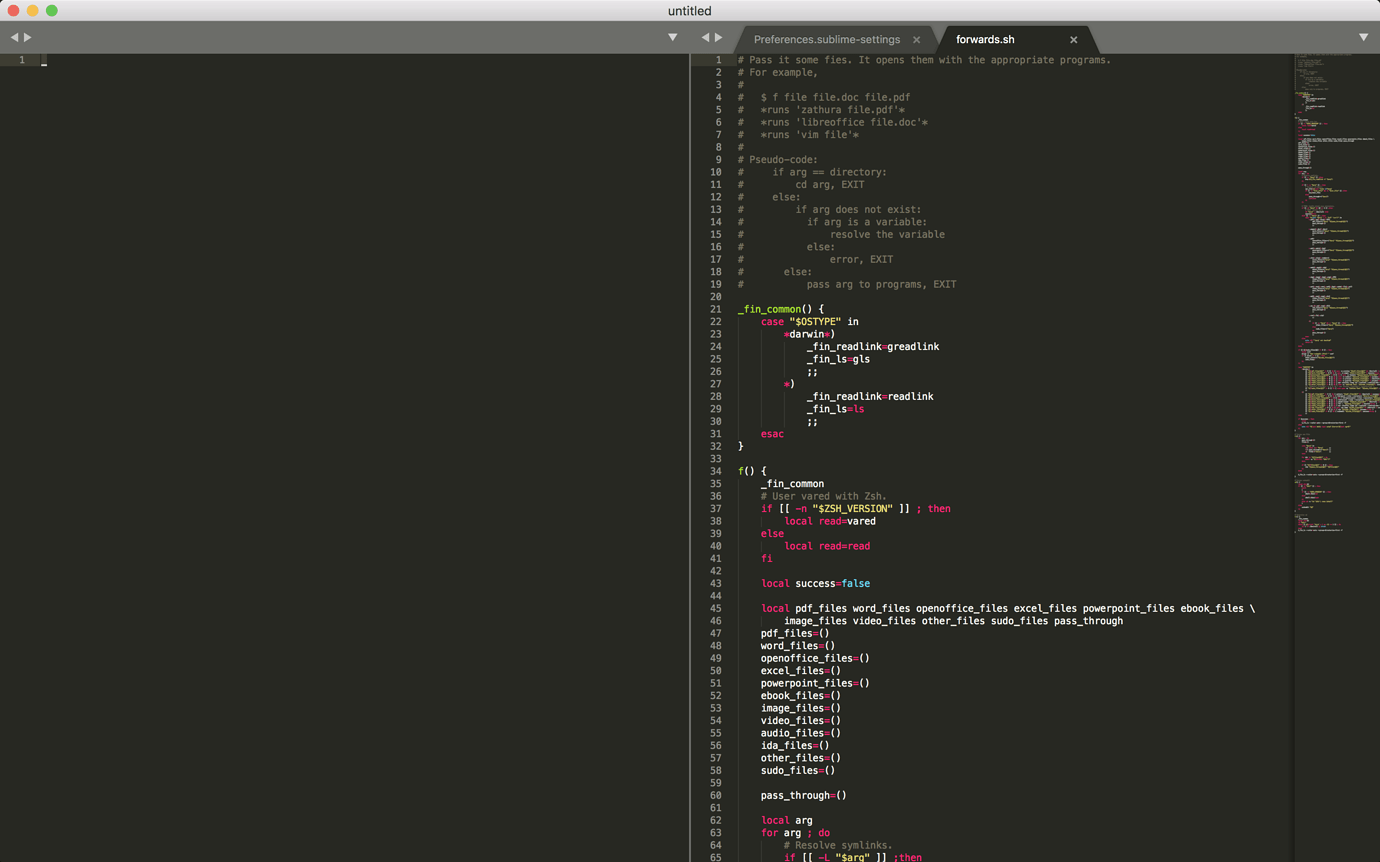Click line number 34 in the right gutter
Screen dimensions: 1380x862
715,471
